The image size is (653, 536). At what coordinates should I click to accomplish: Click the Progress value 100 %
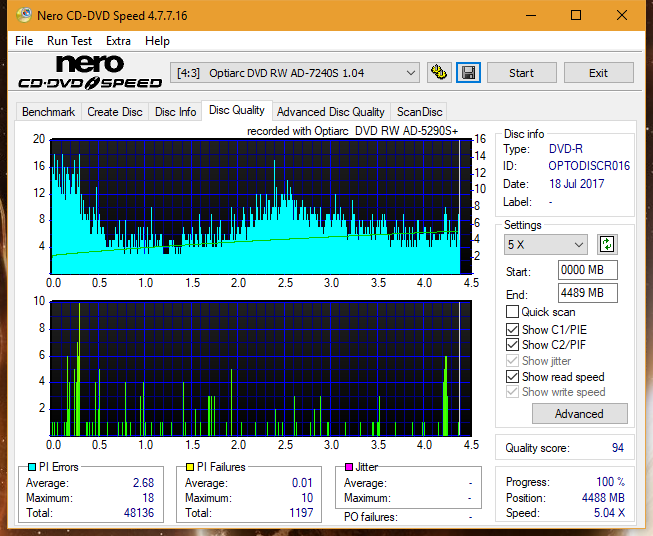[x=611, y=482]
